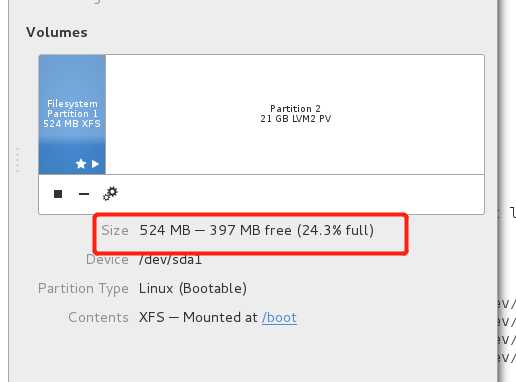The height and width of the screenshot is (382, 516).
Task: Click the XFS — Mounted at contents text
Action: pyautogui.click(x=199, y=317)
